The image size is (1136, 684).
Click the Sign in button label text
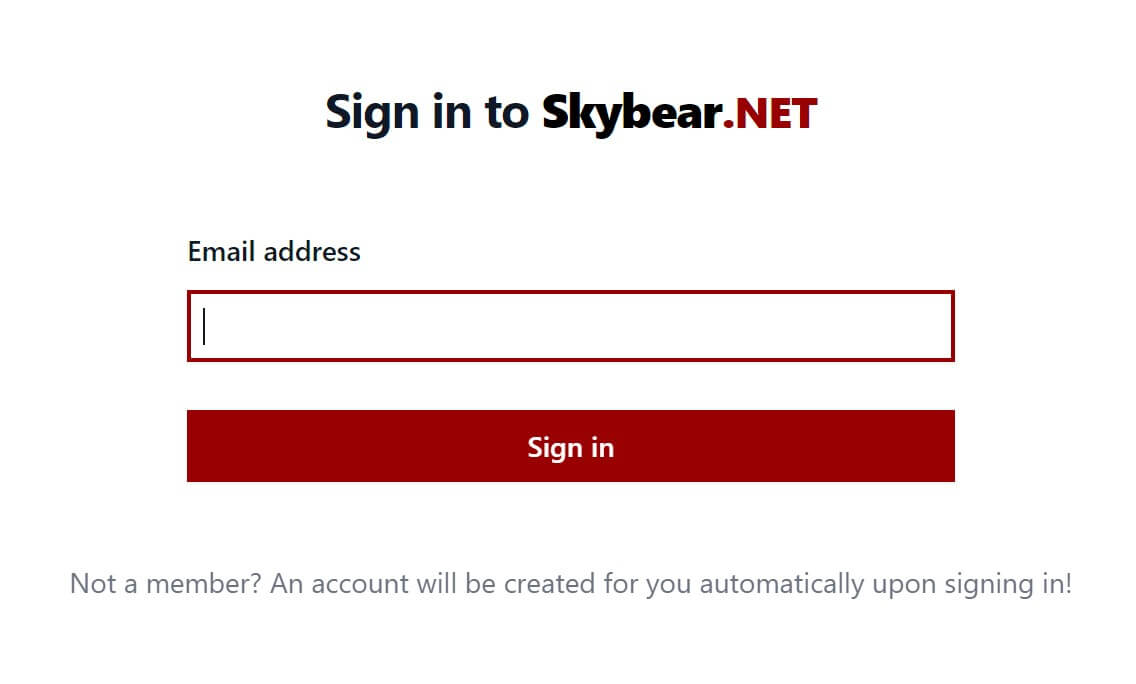(570, 447)
